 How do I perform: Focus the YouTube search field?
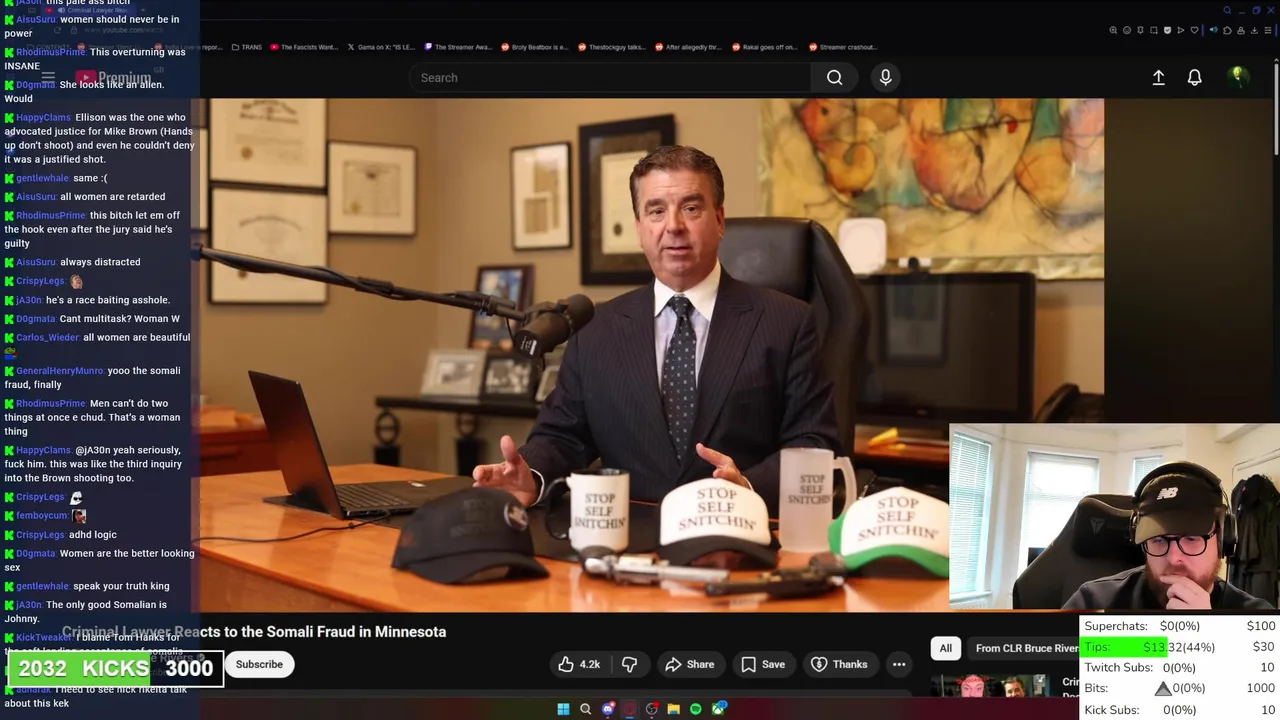tap(610, 77)
